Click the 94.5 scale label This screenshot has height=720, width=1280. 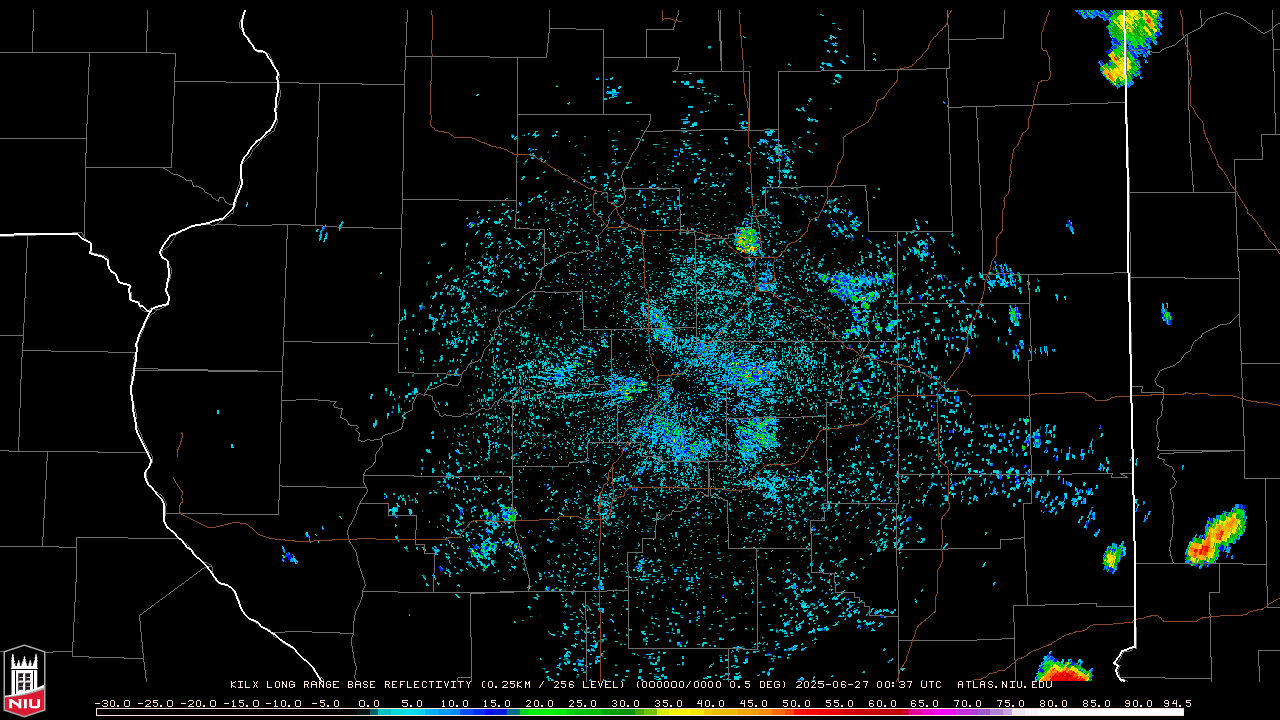coord(1177,704)
